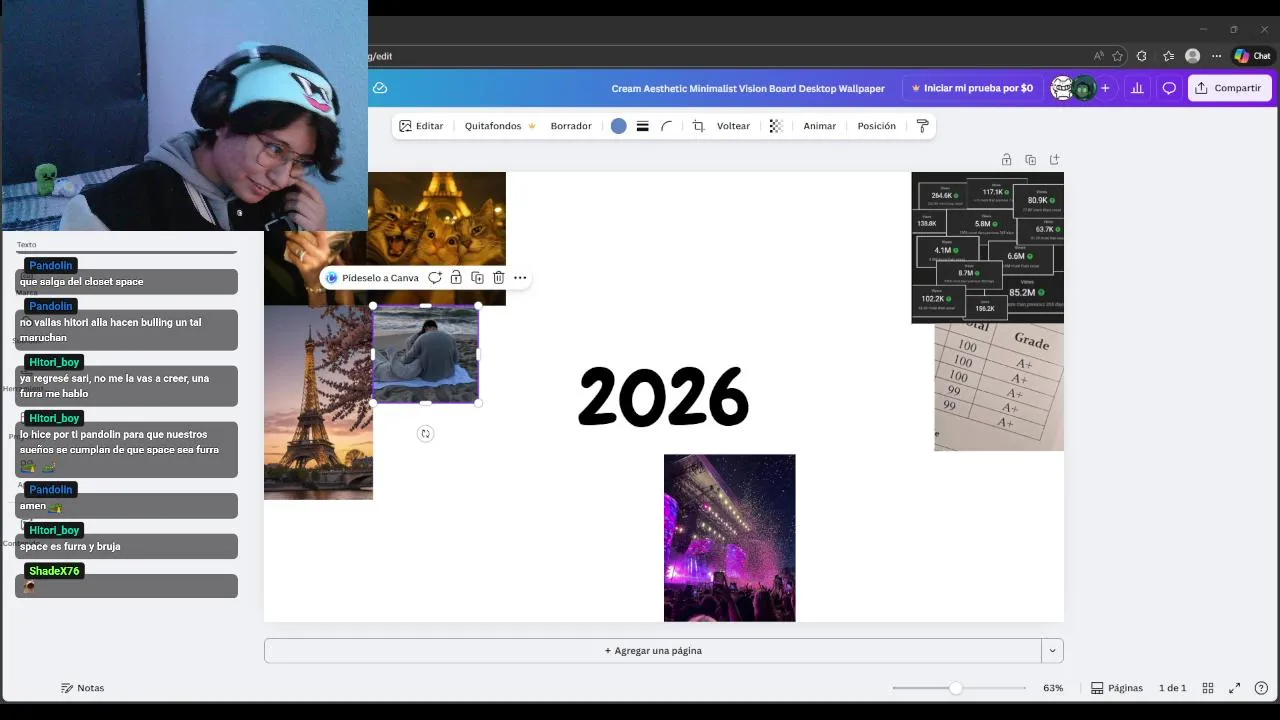The image size is (1280, 720).
Task: Enter fullscreen presentation icon
Action: pyautogui.click(x=1234, y=688)
